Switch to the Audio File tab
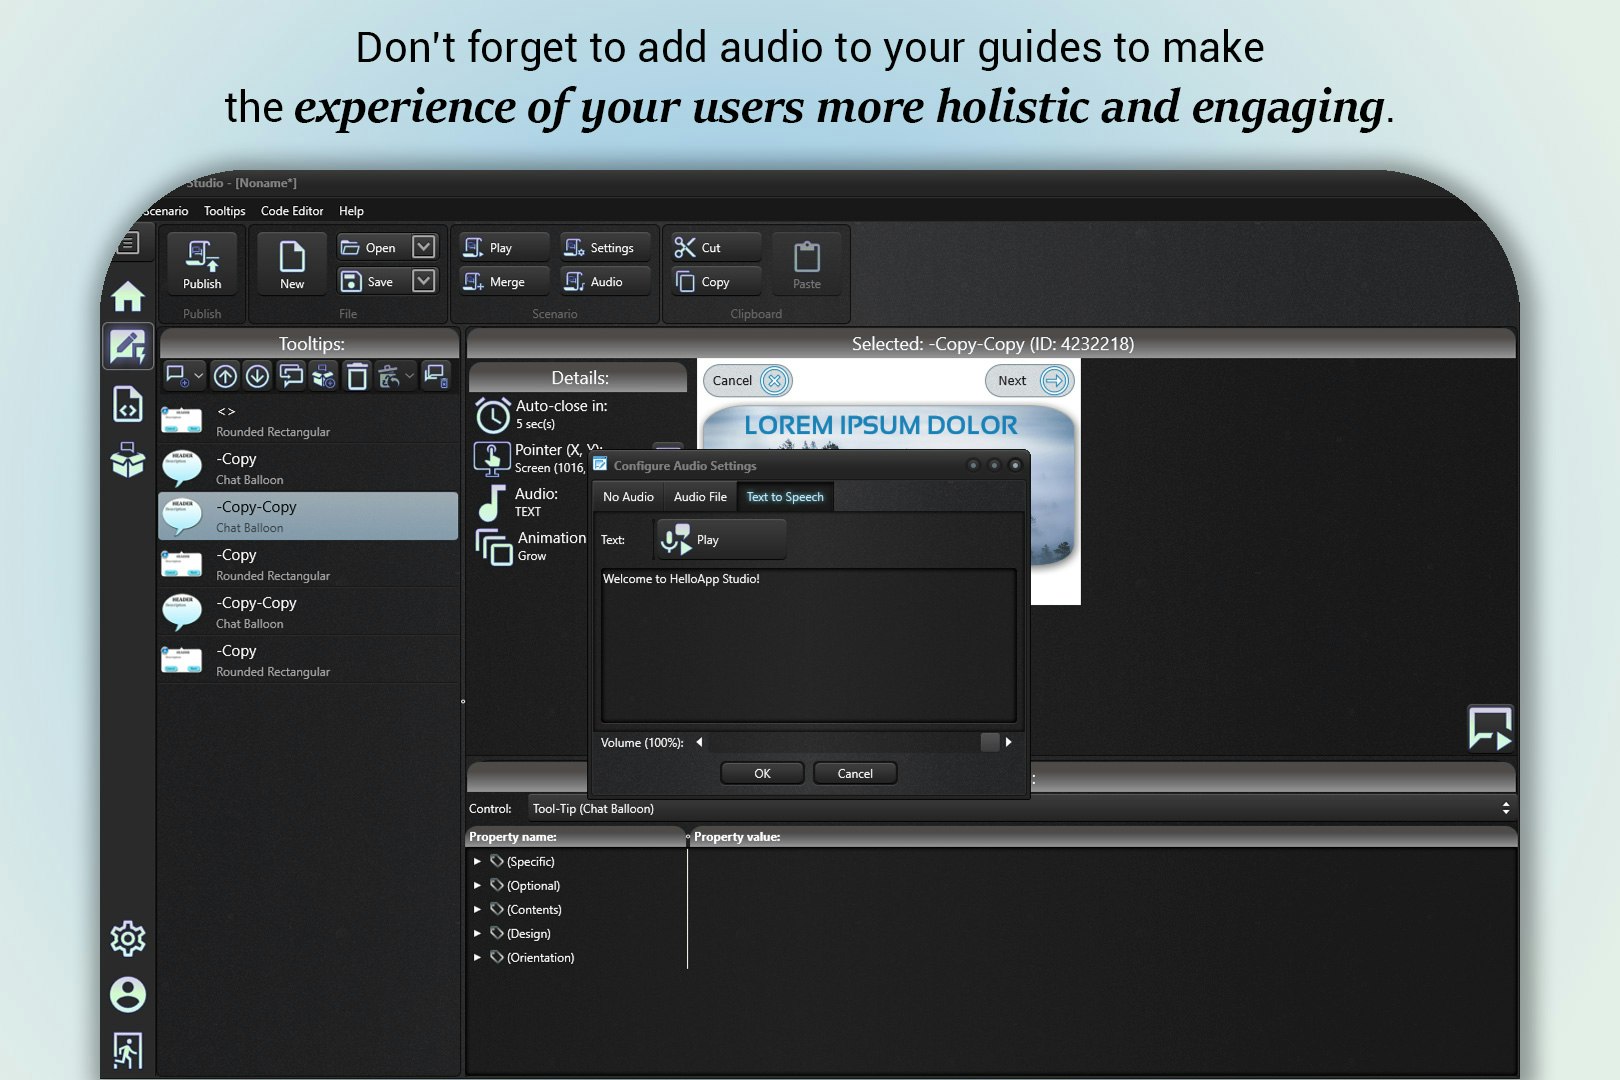 point(700,497)
